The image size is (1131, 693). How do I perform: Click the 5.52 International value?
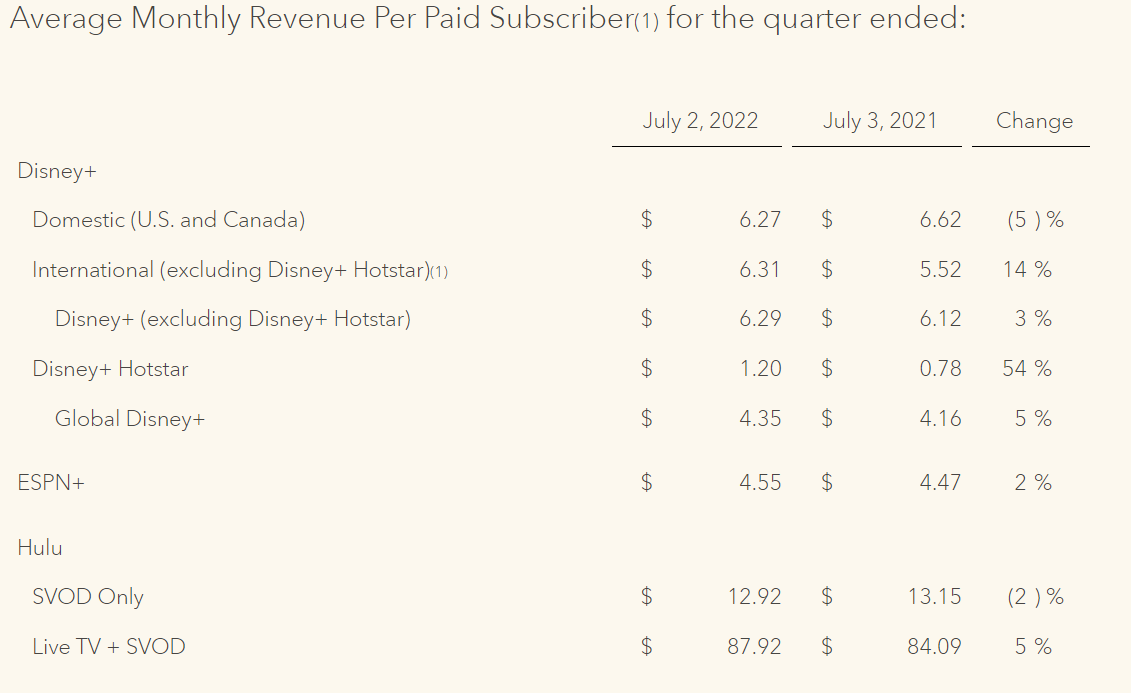[940, 270]
